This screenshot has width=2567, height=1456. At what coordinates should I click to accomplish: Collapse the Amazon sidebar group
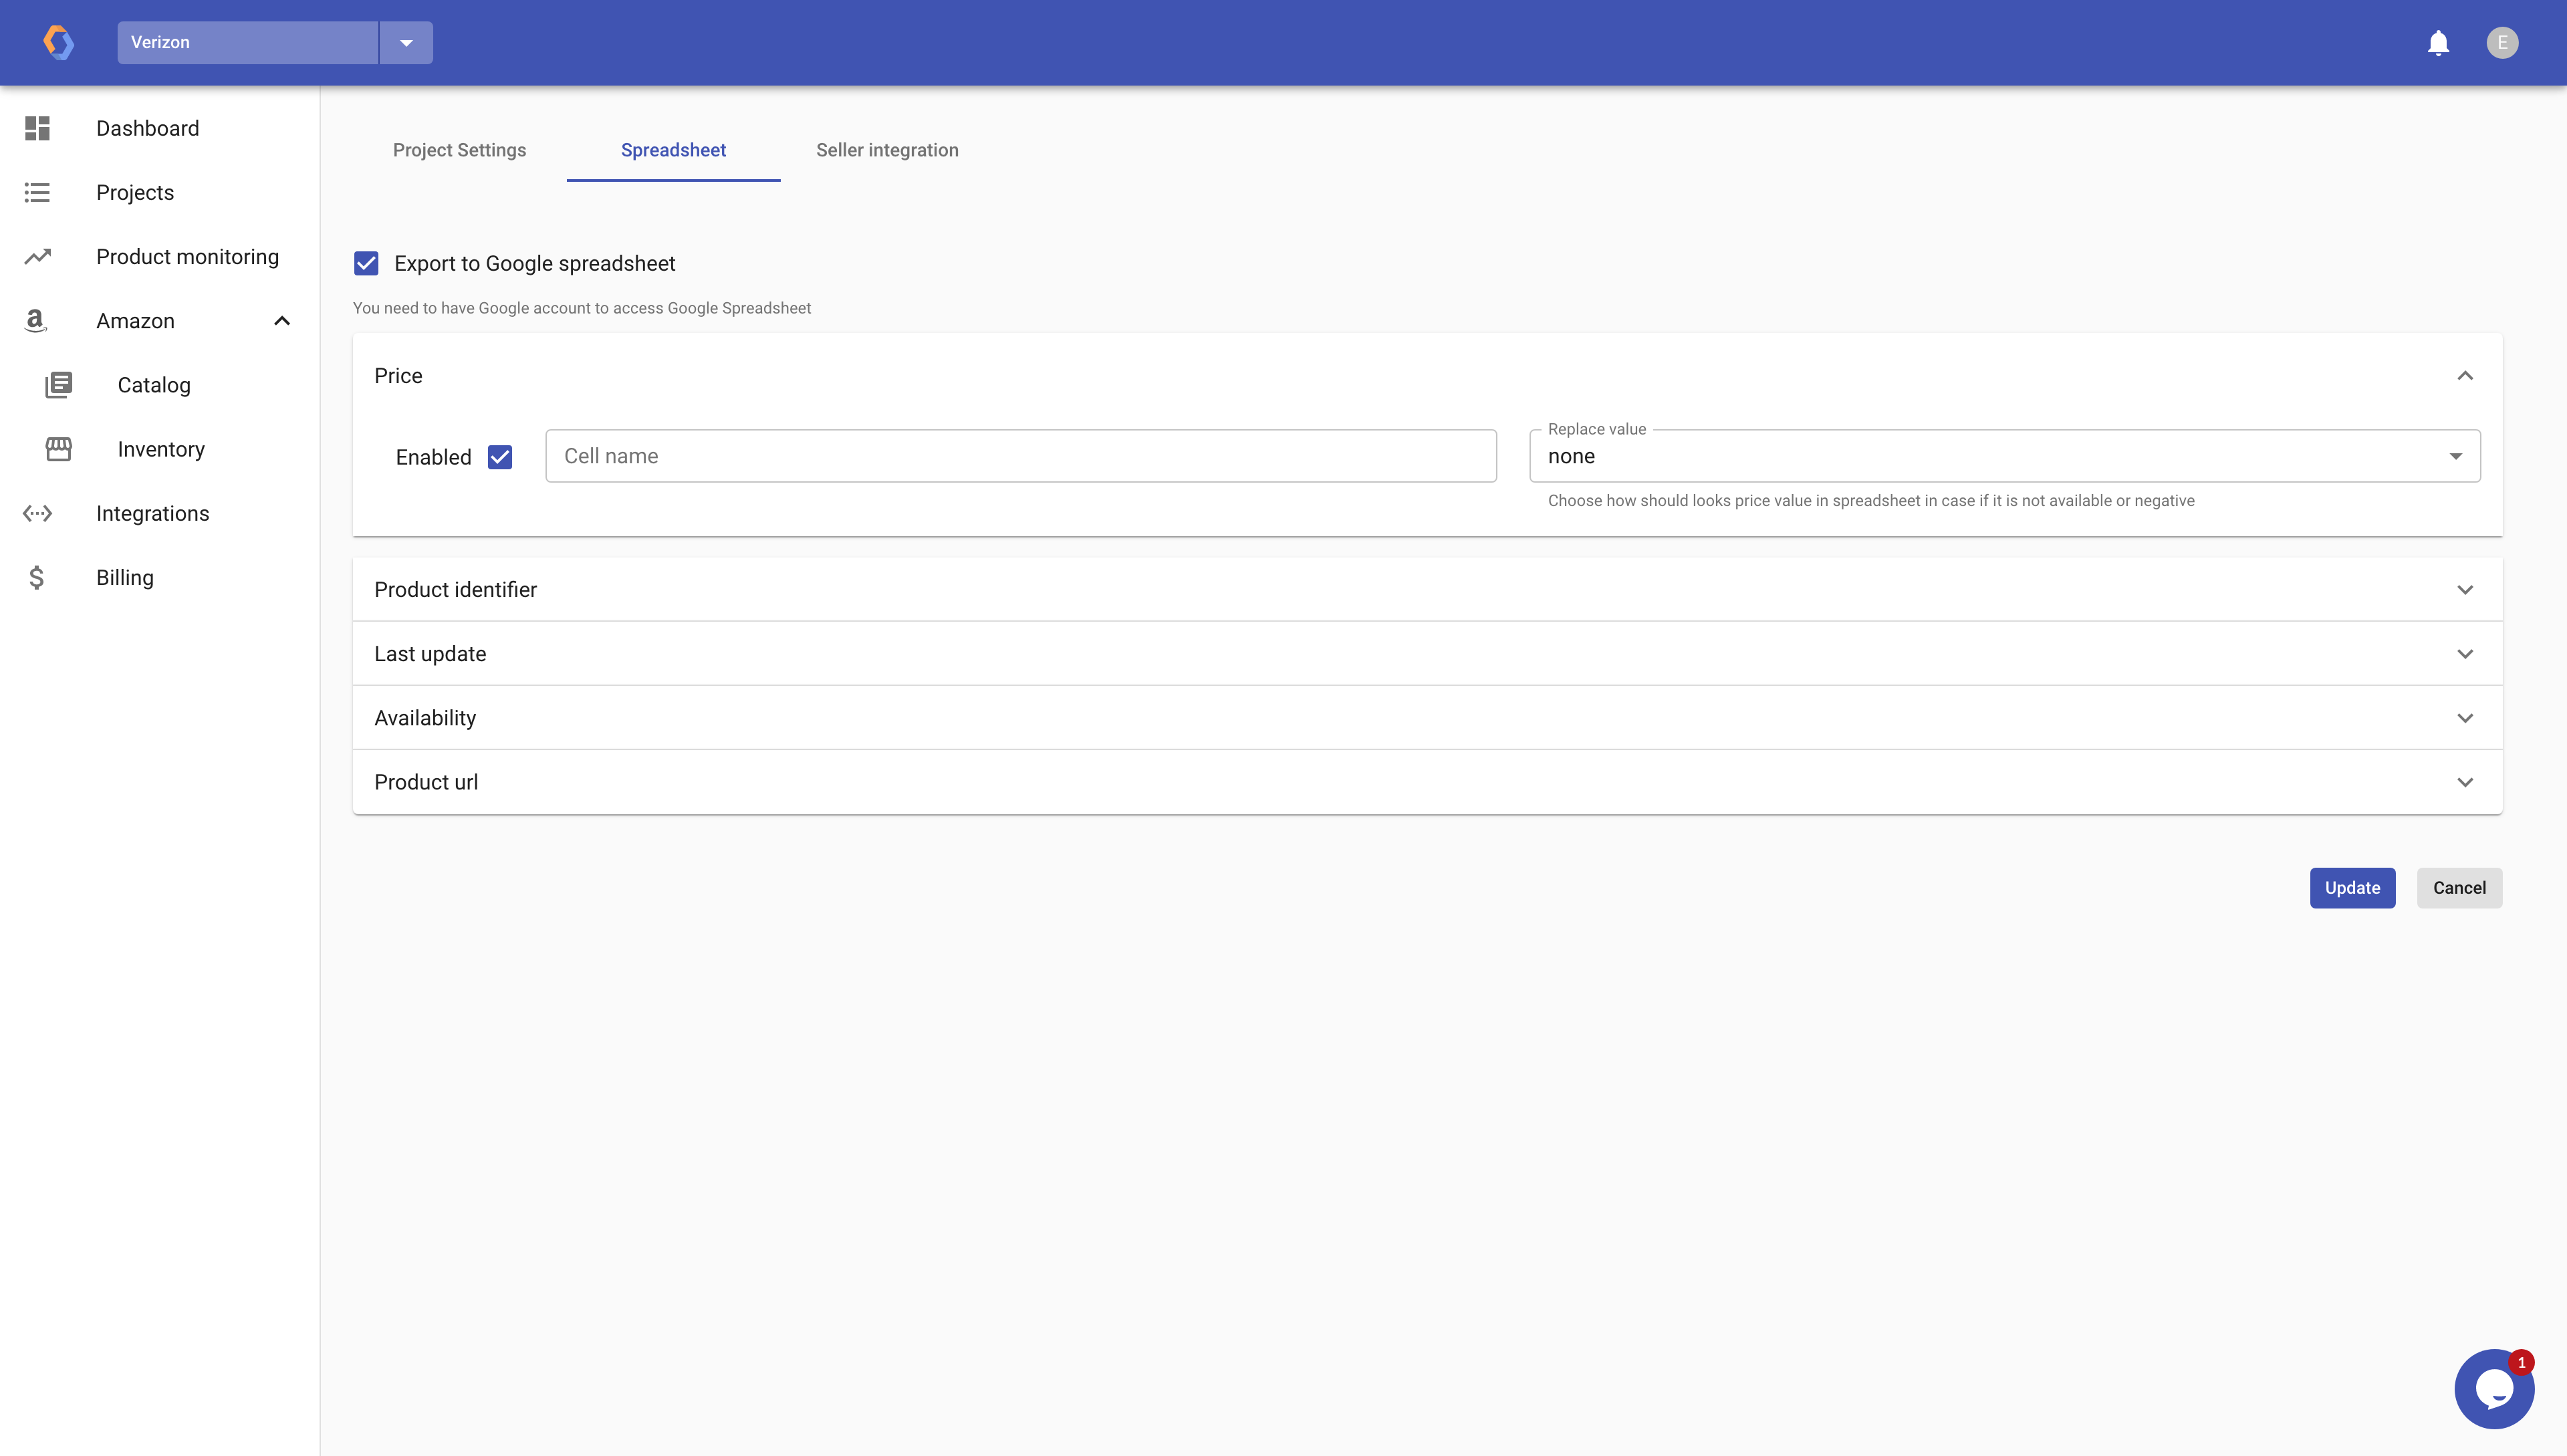click(x=282, y=321)
